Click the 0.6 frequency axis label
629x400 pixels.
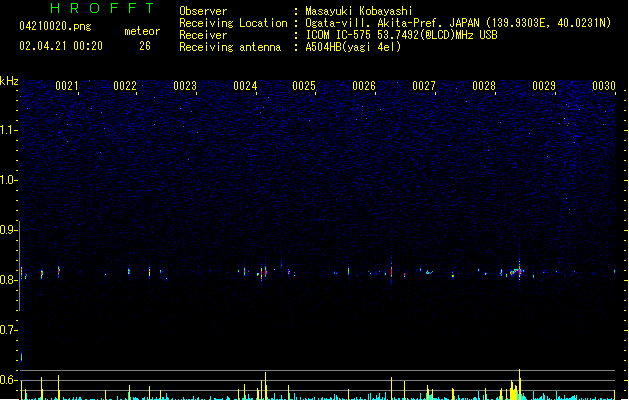[x=8, y=380]
